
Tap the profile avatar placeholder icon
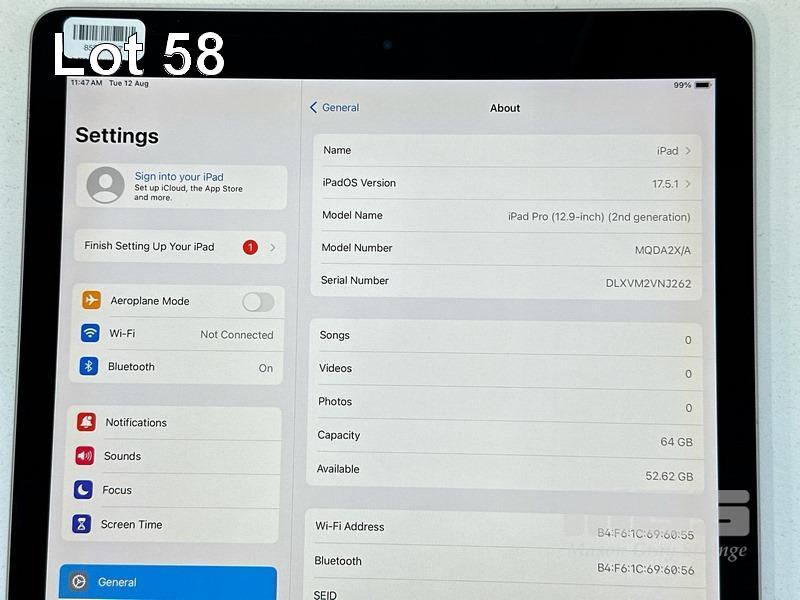[106, 185]
